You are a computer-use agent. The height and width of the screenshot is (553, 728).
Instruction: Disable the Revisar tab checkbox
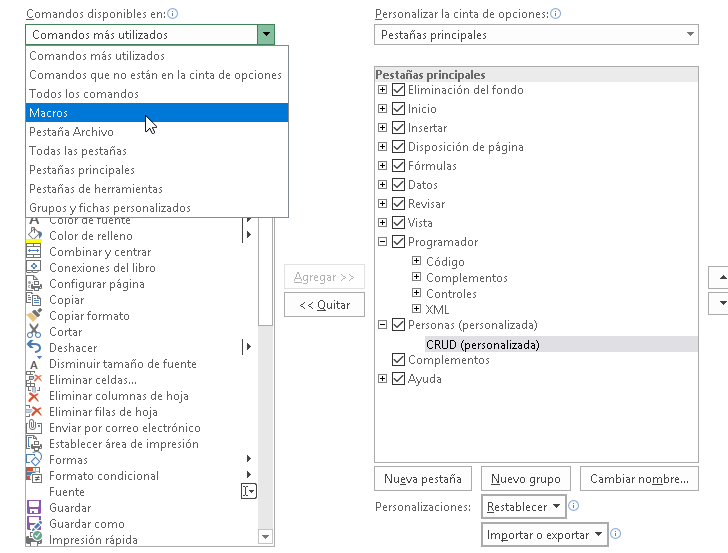(399, 203)
